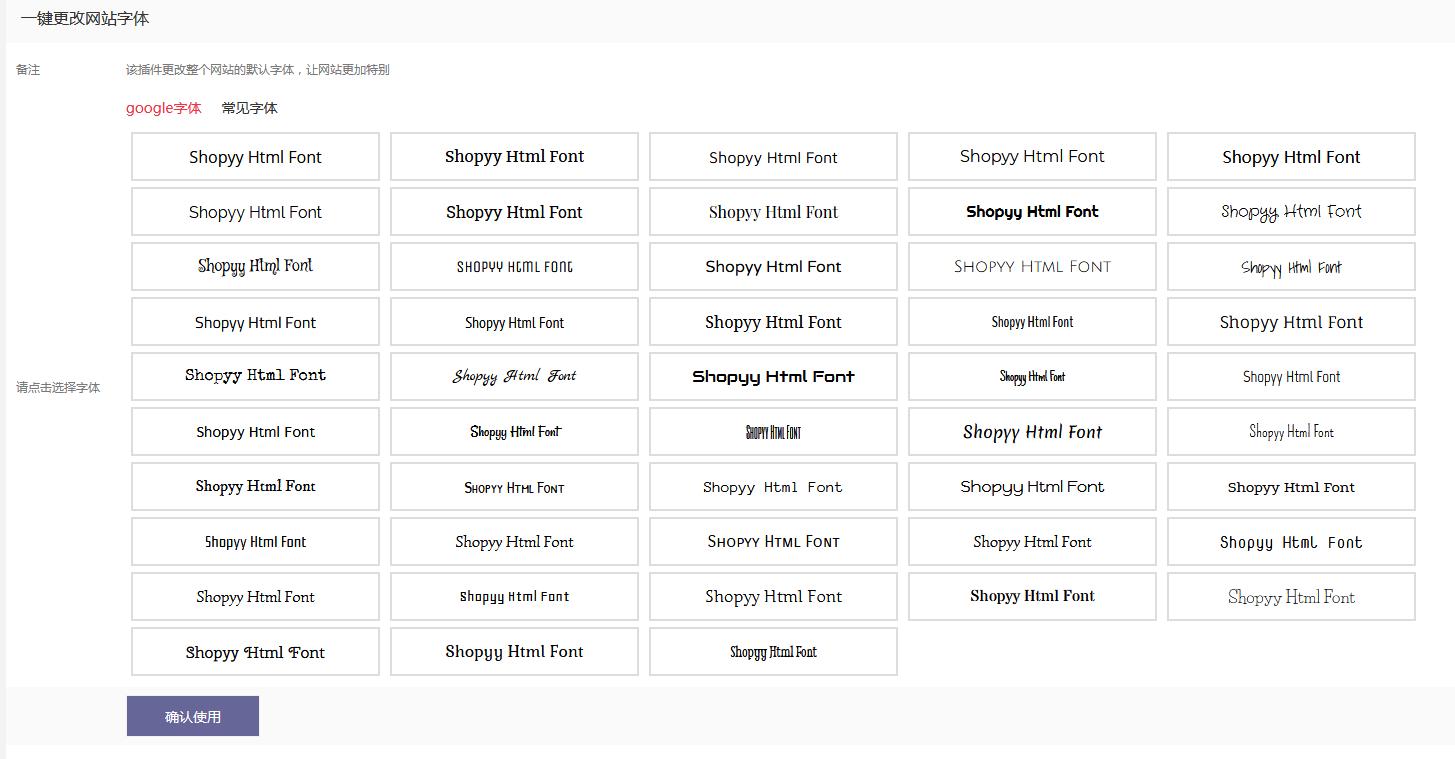Select the comic-style handwritten Shopyy Html Font preview

coord(514,431)
